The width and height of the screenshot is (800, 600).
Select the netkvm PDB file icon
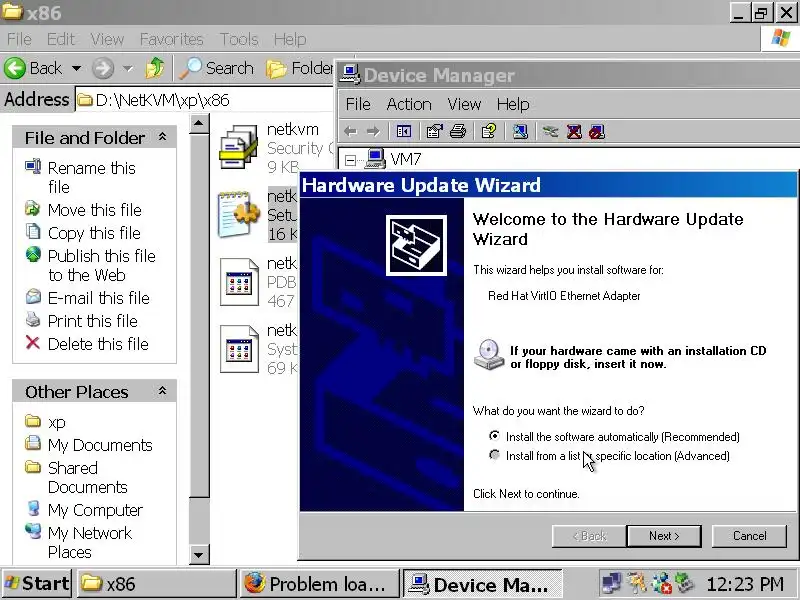(239, 282)
